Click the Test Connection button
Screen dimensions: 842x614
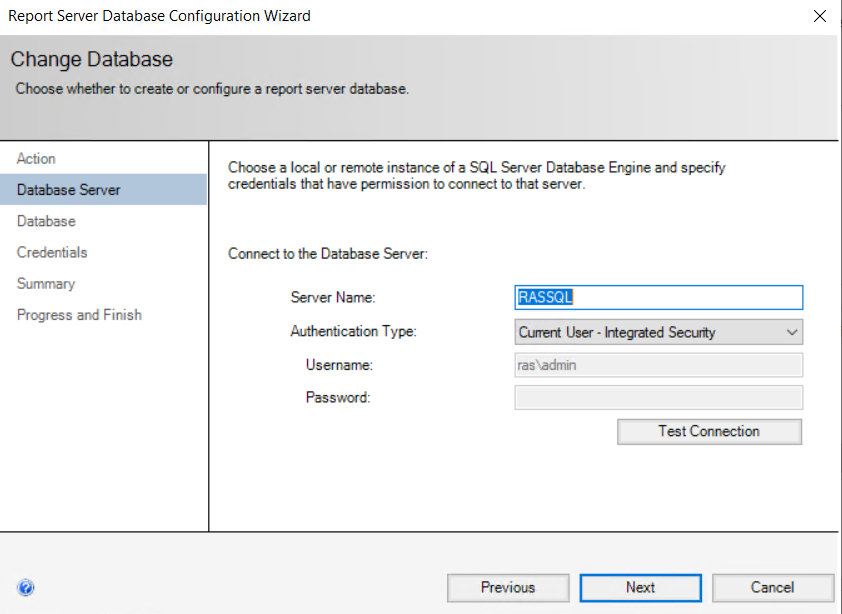point(709,432)
